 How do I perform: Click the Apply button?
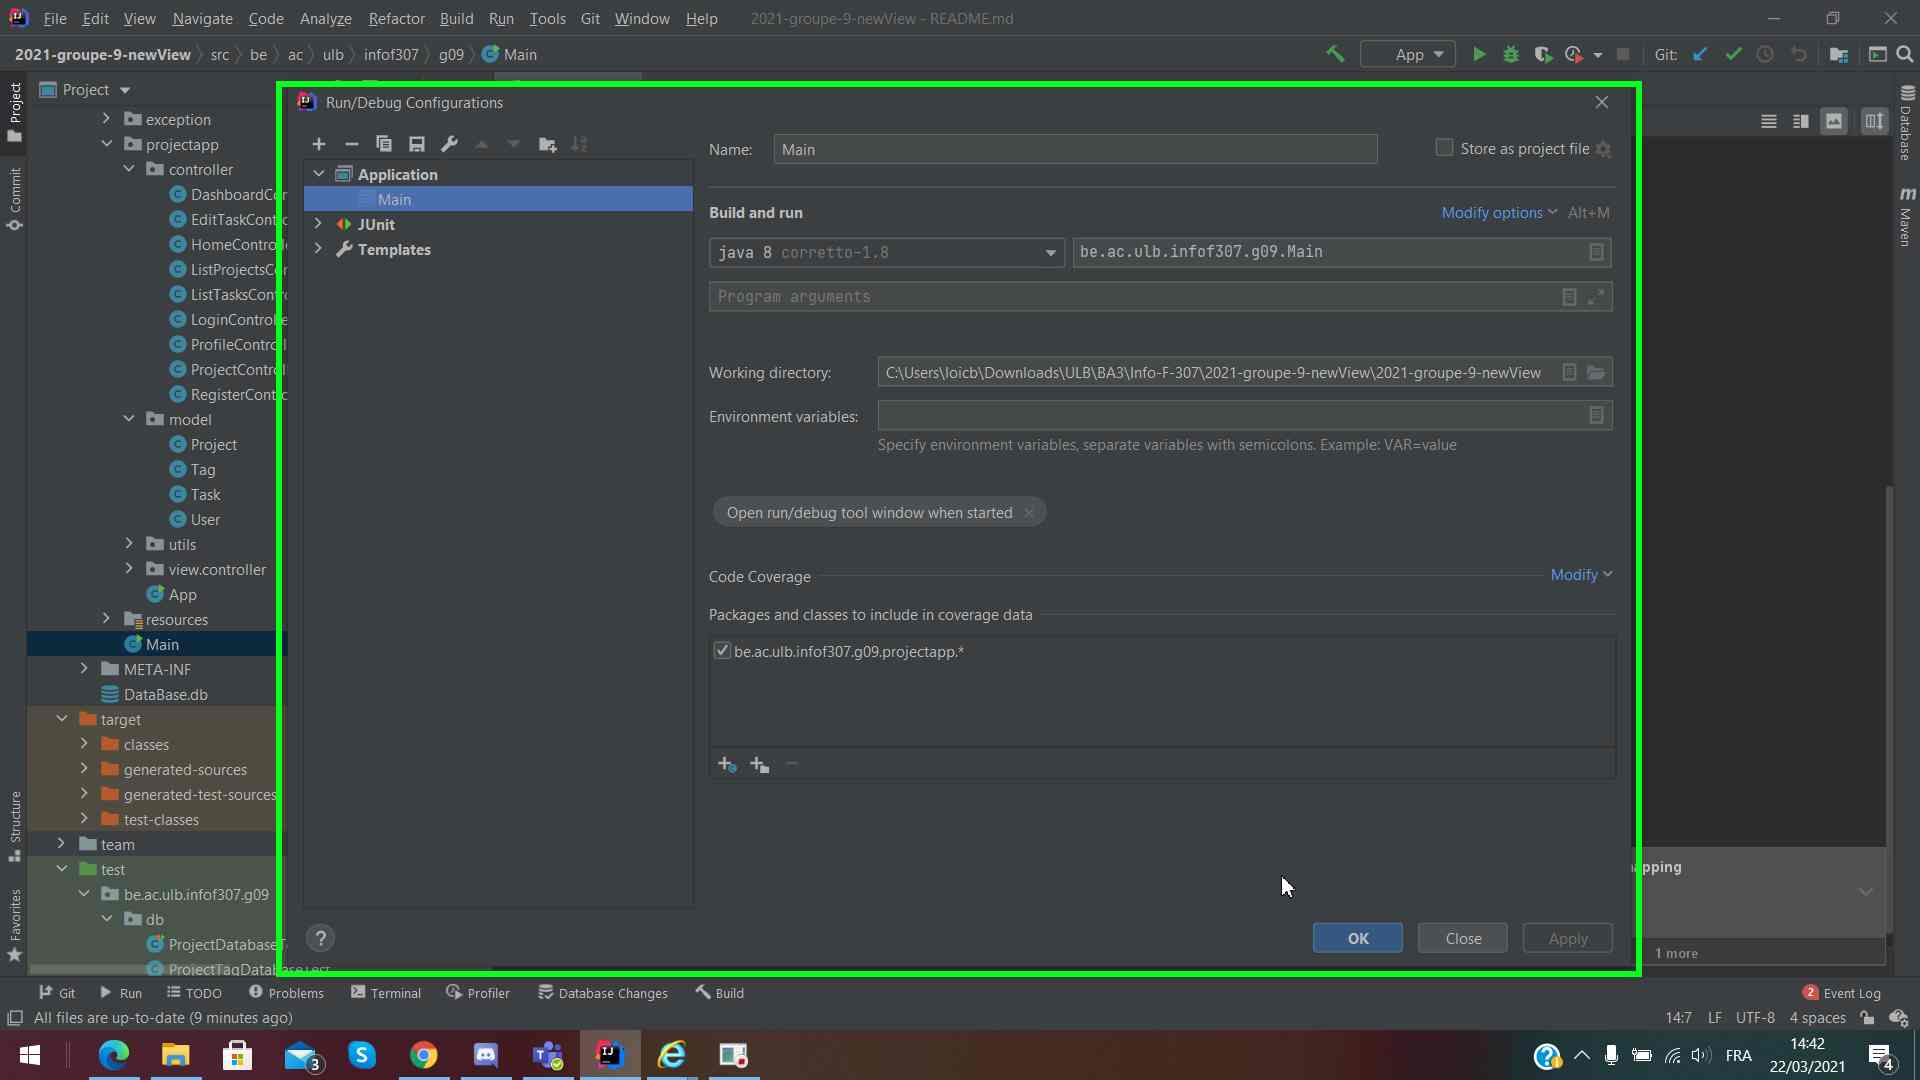coord(1567,938)
